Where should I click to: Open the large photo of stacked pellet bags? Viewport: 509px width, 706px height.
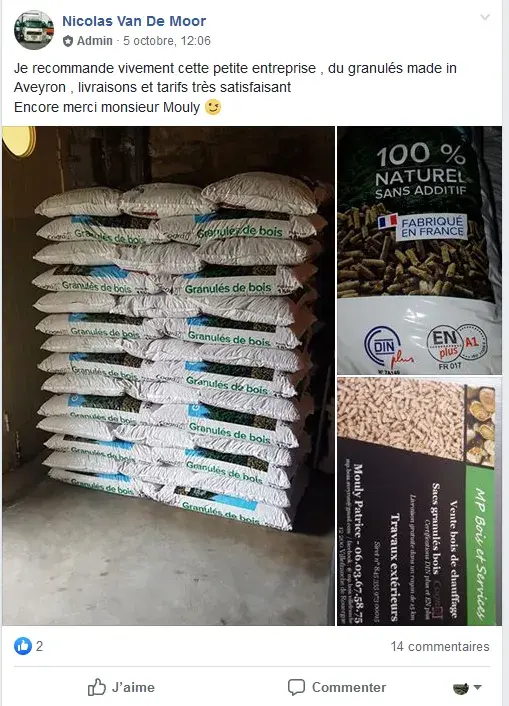(x=168, y=376)
